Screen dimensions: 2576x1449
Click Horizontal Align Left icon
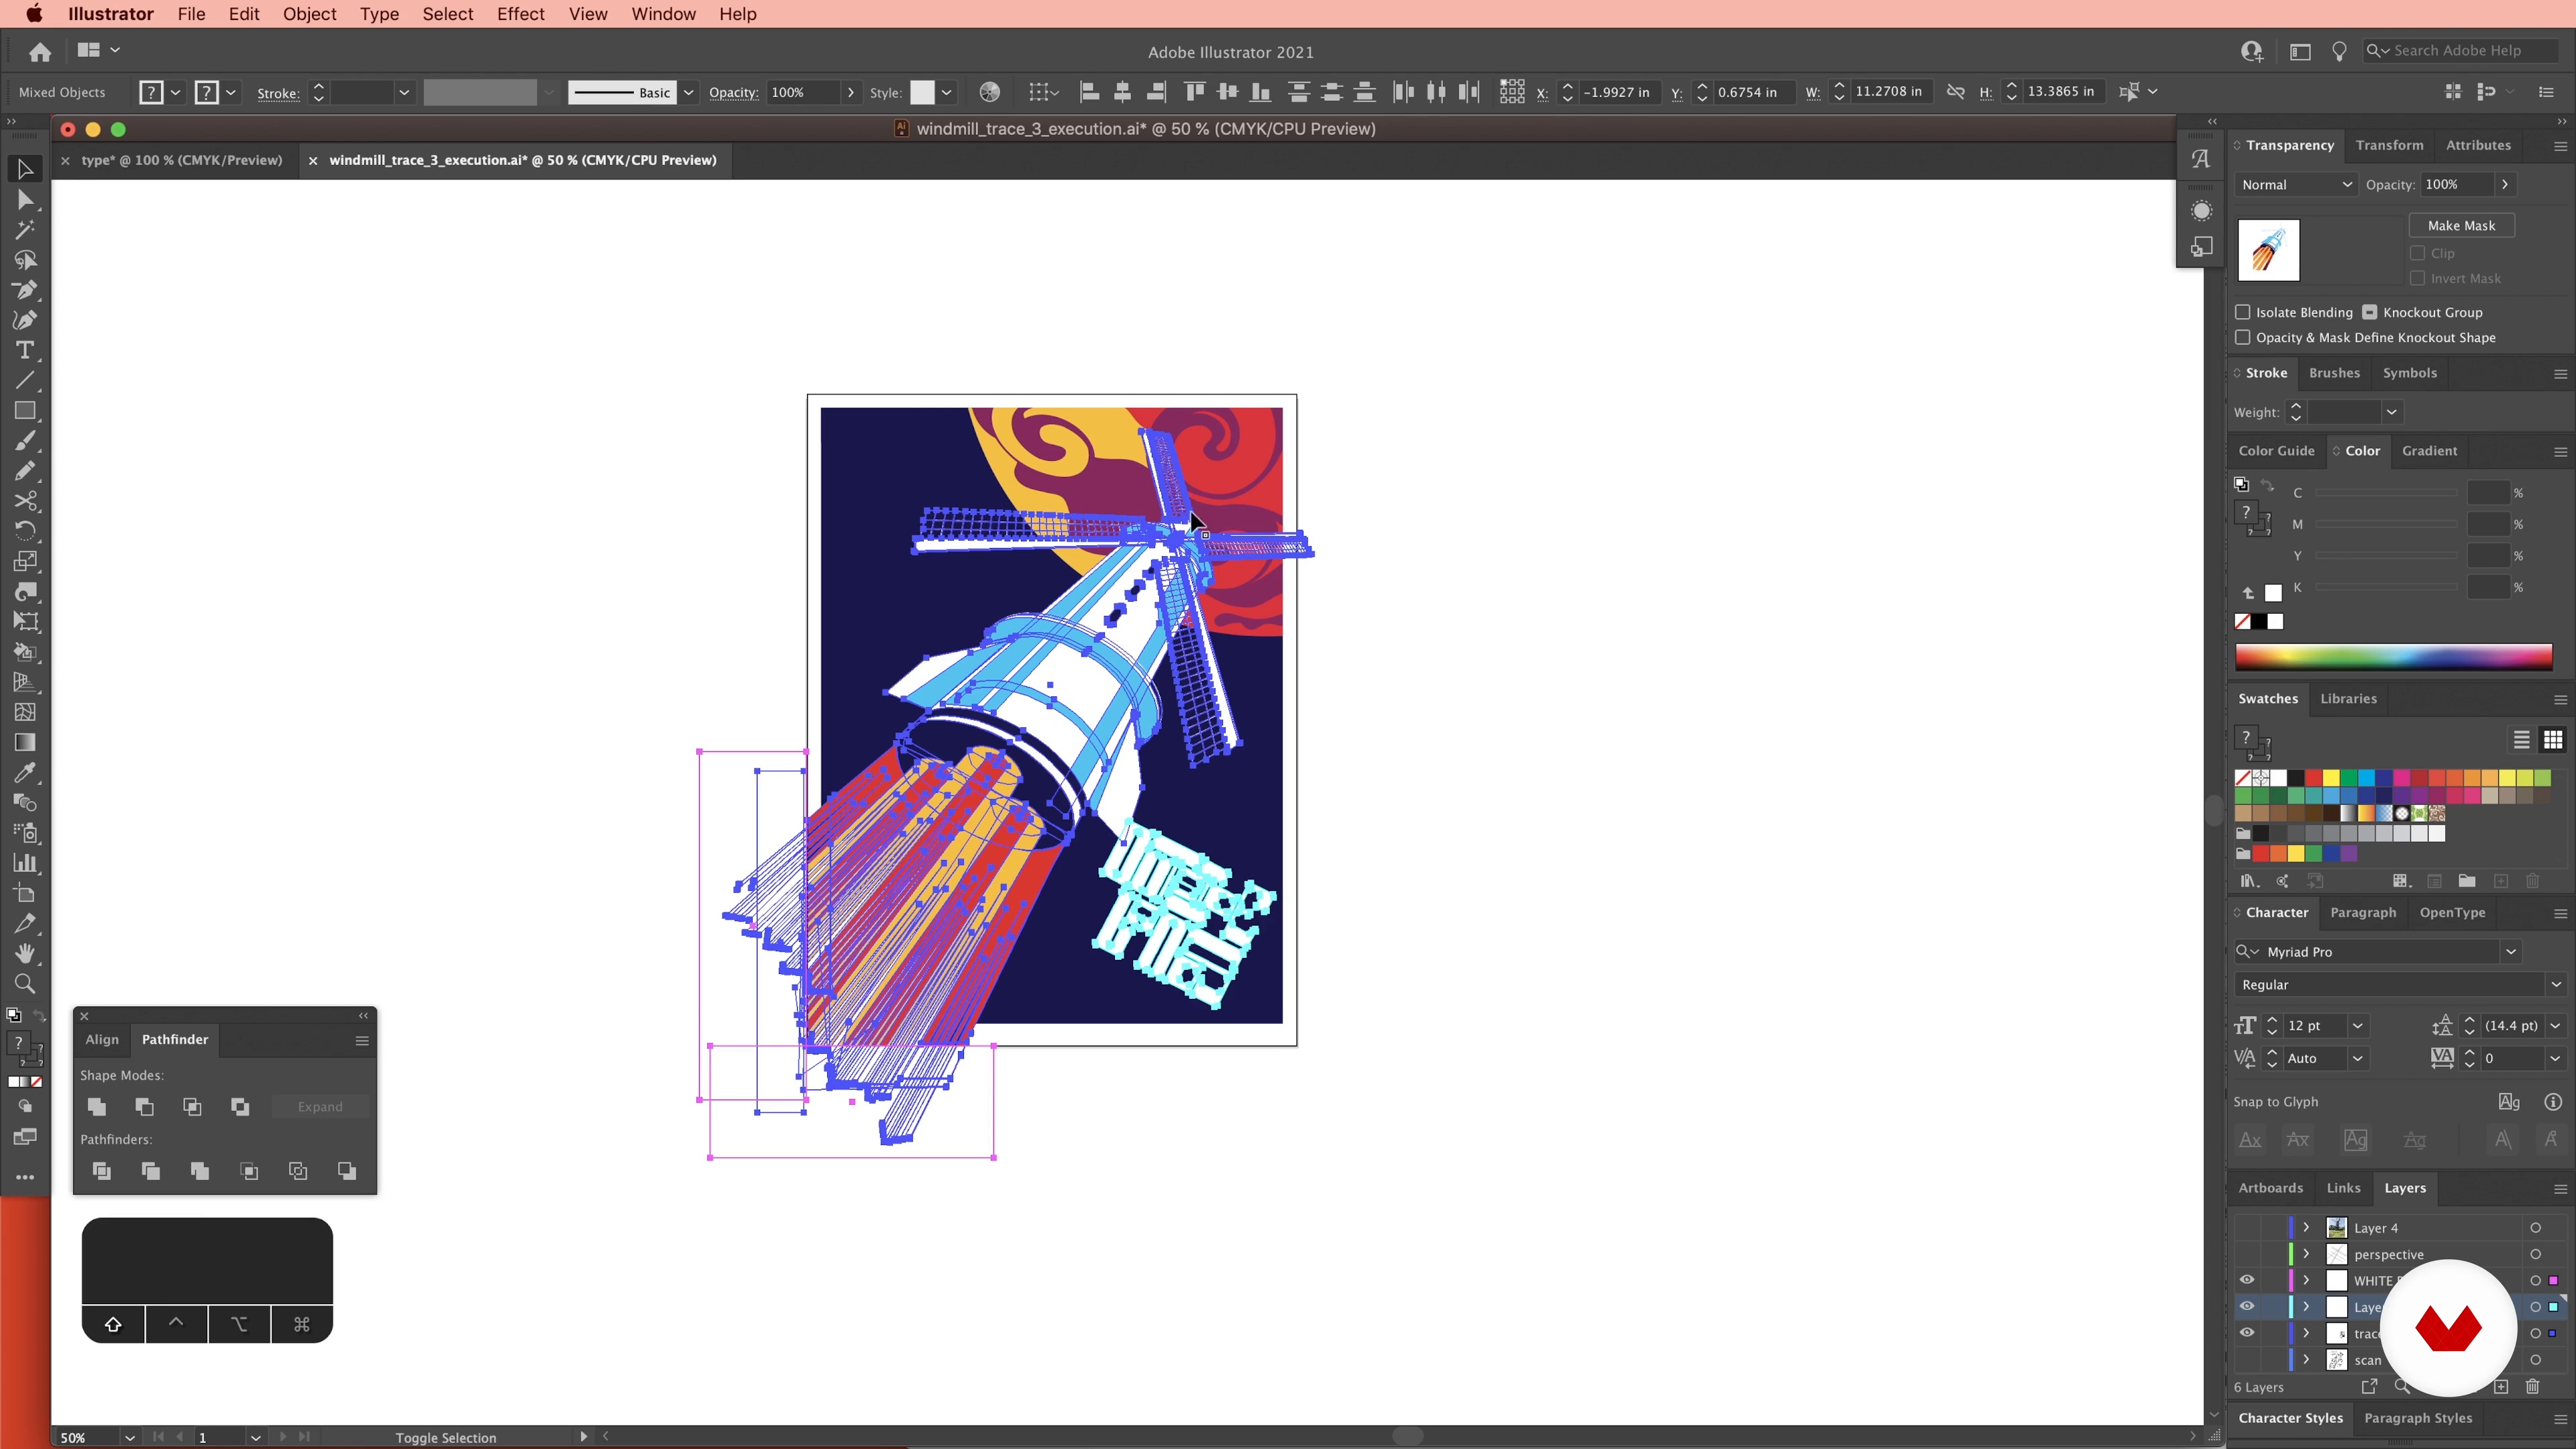point(1090,92)
